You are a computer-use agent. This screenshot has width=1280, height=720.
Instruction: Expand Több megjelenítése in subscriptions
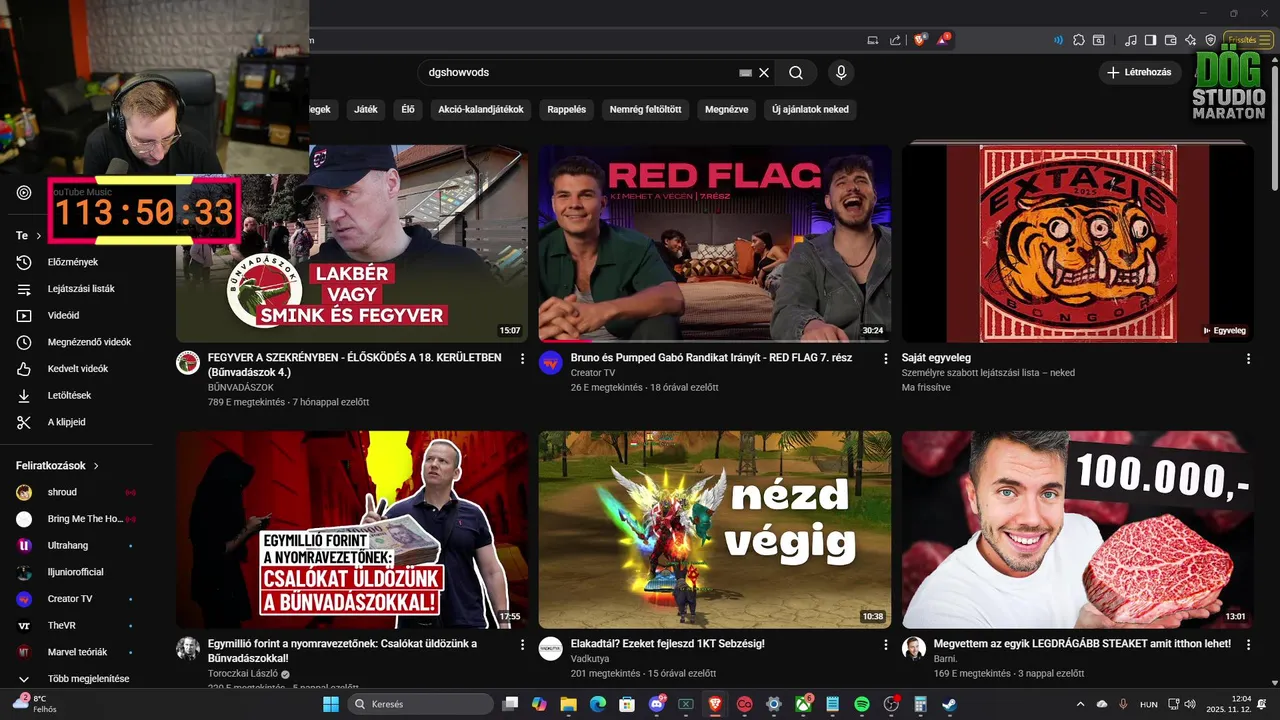[x=75, y=679]
